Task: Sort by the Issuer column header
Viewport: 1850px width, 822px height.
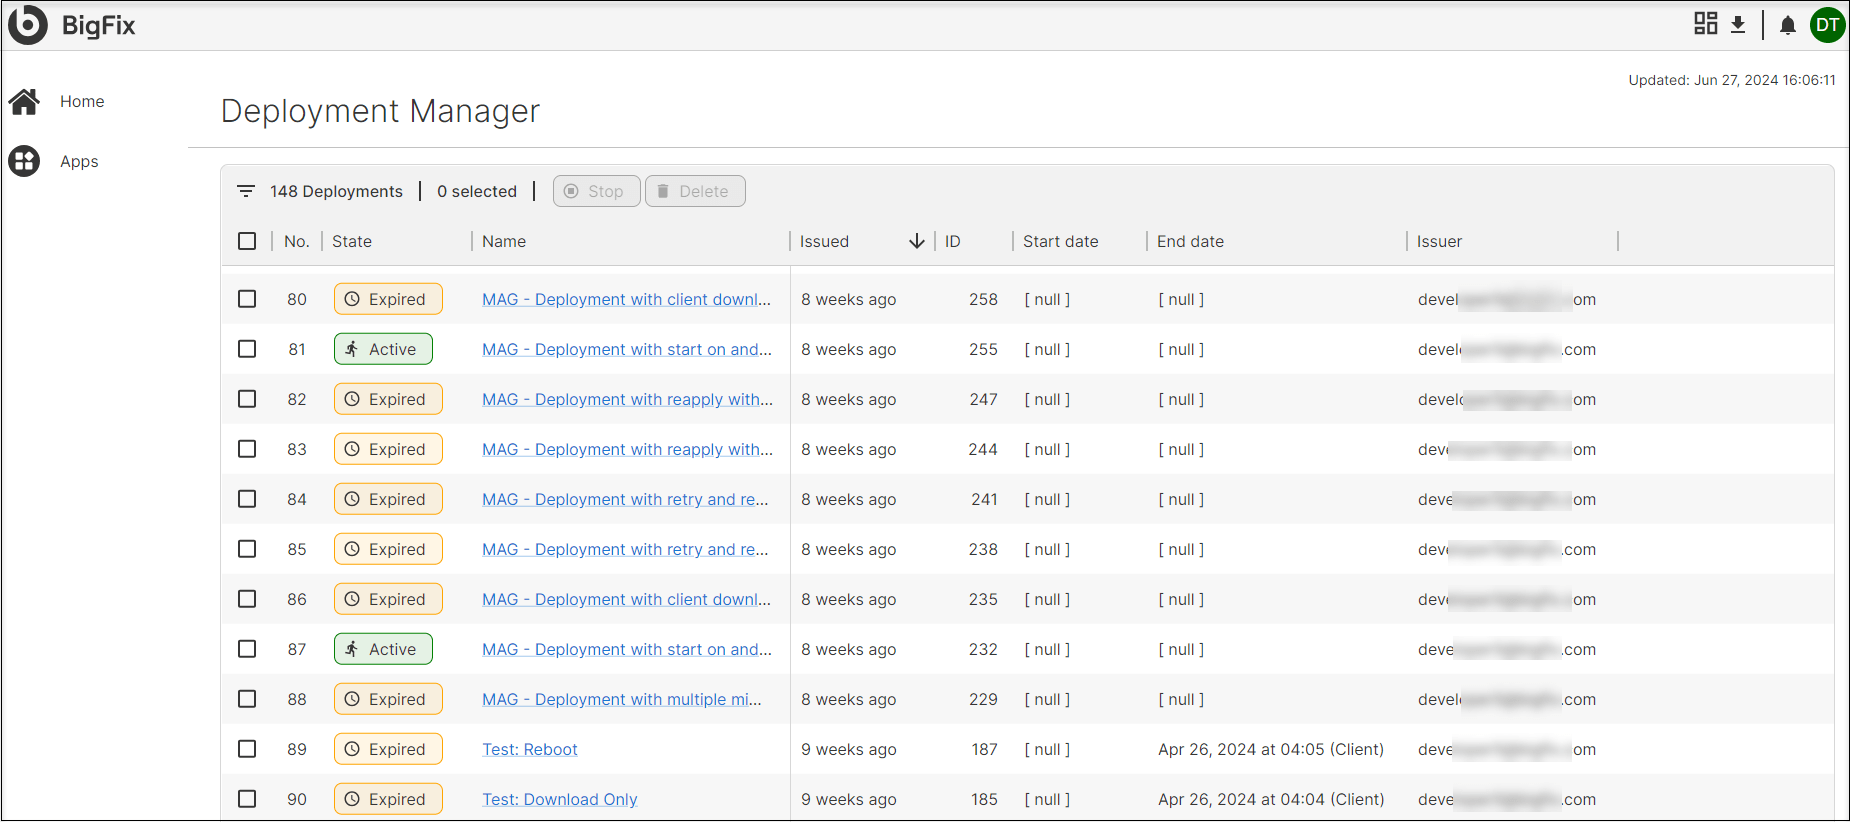Action: pos(1439,241)
